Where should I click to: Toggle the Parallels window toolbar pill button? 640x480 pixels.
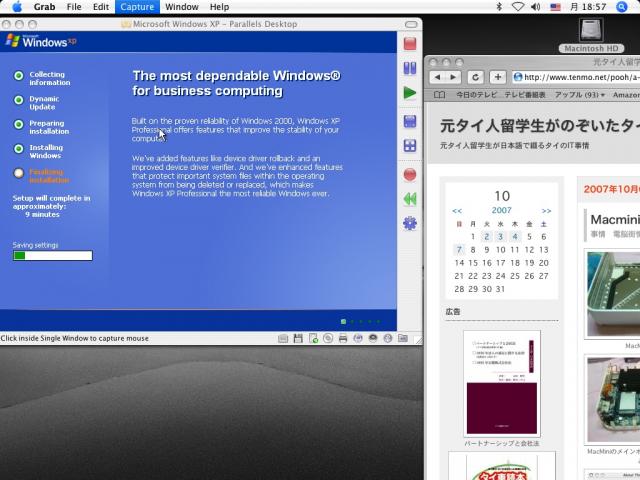pos(411,24)
